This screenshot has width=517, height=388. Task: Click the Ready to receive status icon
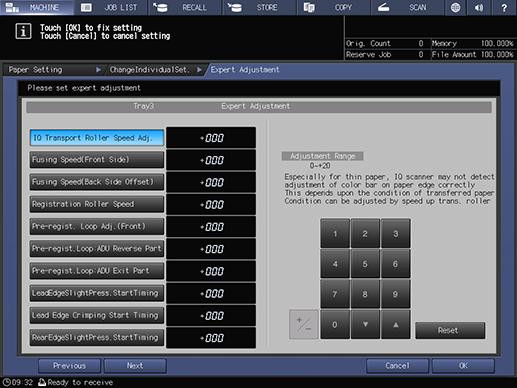pyautogui.click(x=42, y=382)
